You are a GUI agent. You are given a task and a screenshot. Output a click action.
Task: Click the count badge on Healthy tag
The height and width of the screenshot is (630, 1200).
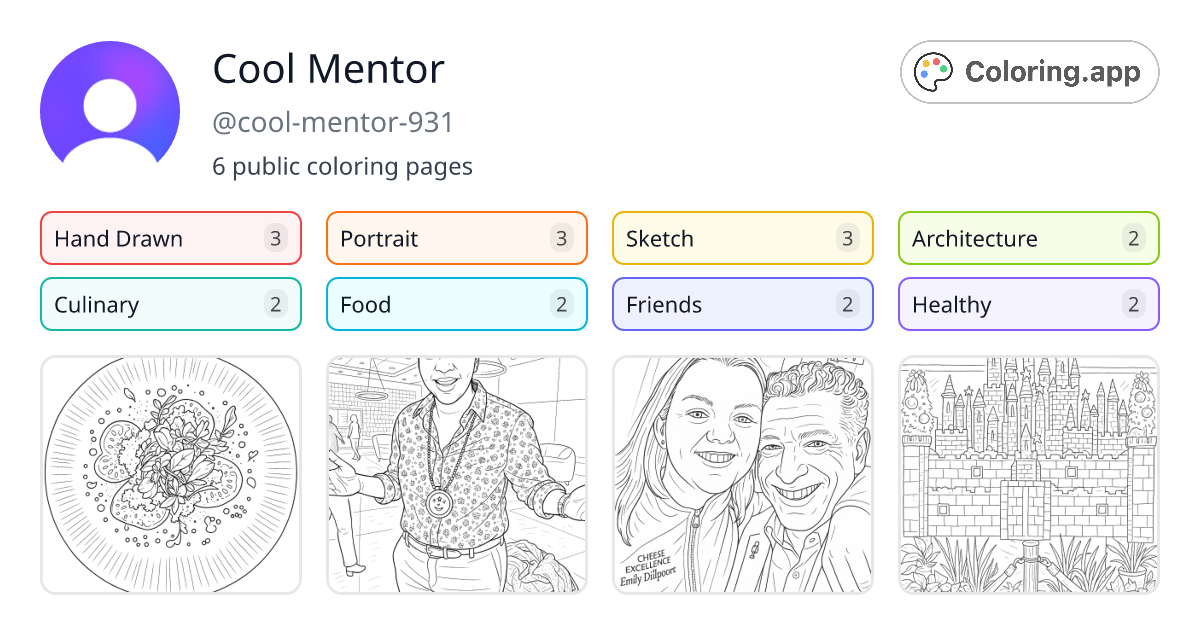pos(1132,304)
